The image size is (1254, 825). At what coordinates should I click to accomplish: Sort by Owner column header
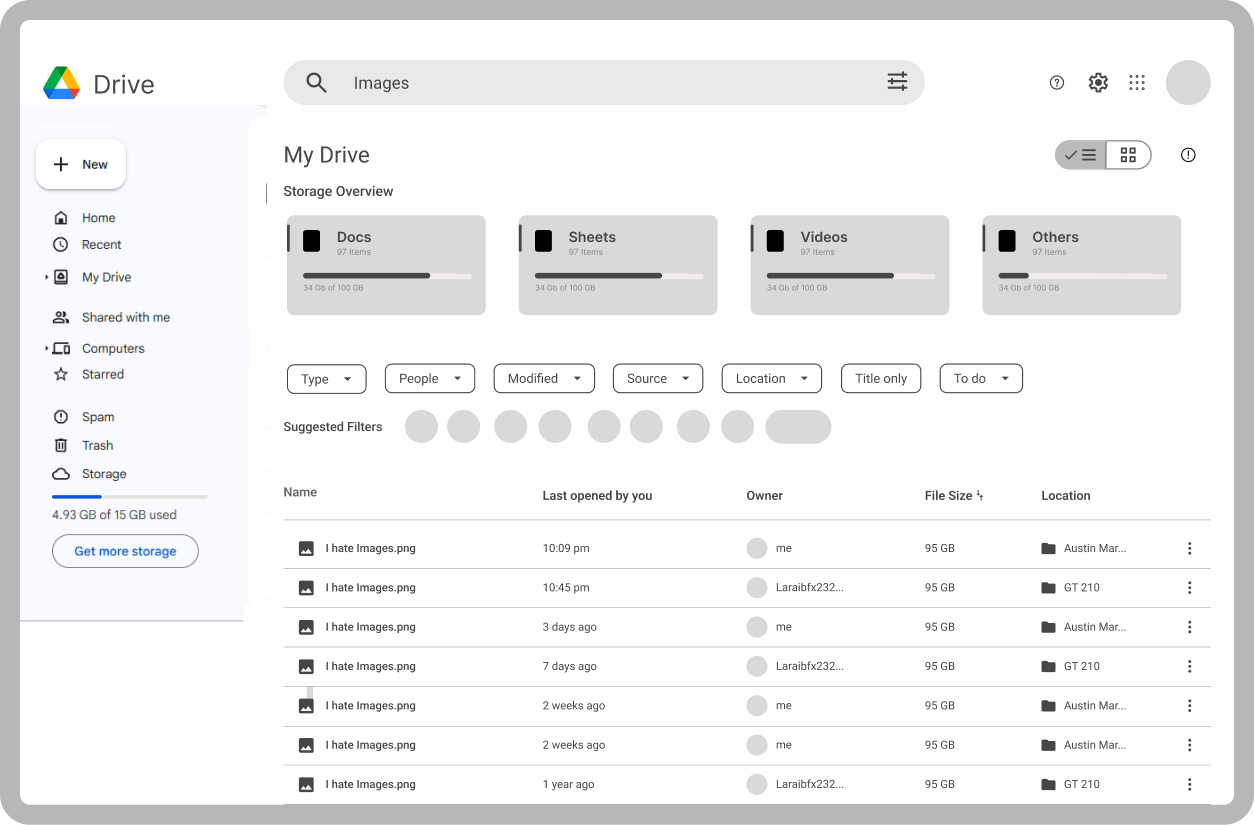tap(764, 495)
